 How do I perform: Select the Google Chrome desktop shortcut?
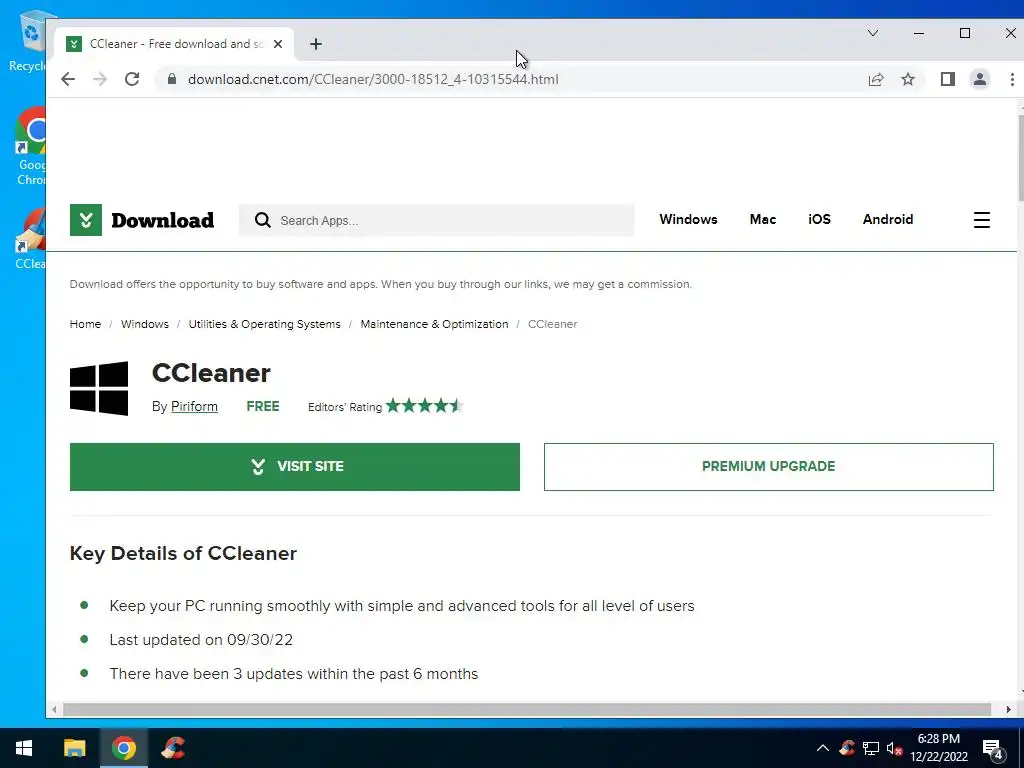pyautogui.click(x=29, y=147)
